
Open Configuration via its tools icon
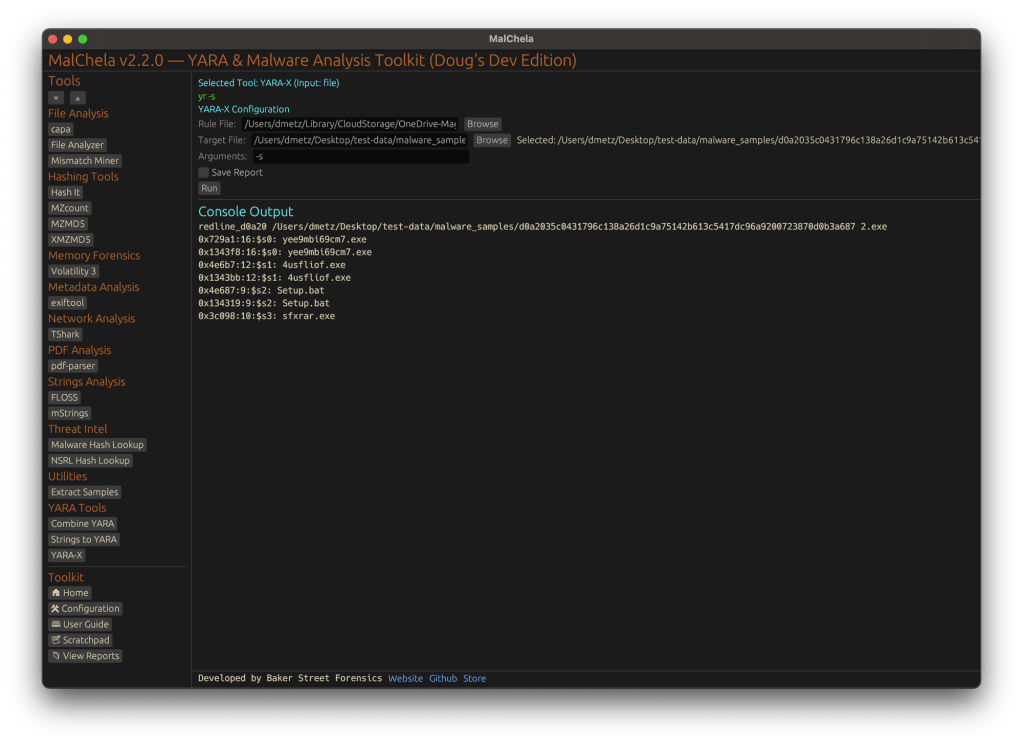pos(56,609)
